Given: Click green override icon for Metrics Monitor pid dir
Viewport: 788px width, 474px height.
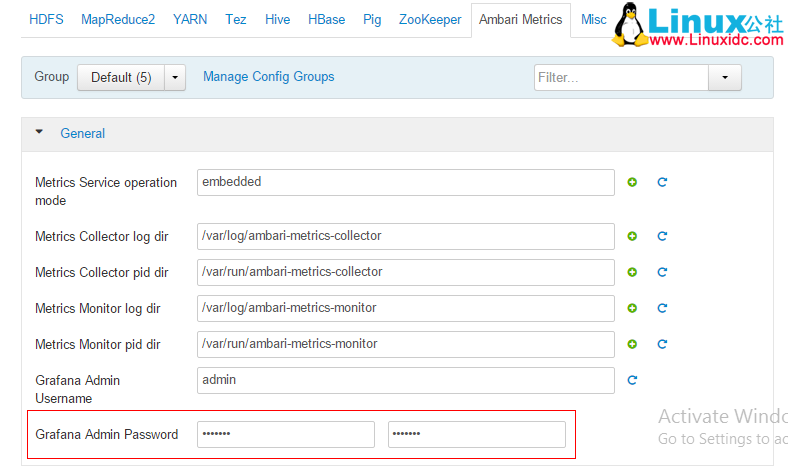Looking at the screenshot, I should [632, 344].
